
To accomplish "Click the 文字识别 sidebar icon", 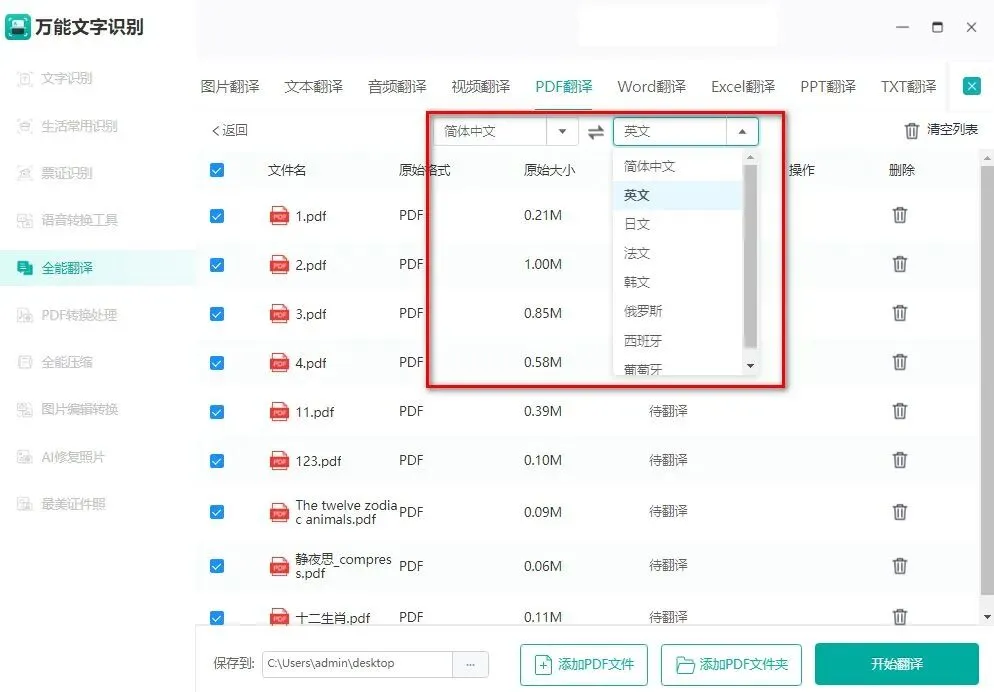I will pos(24,79).
